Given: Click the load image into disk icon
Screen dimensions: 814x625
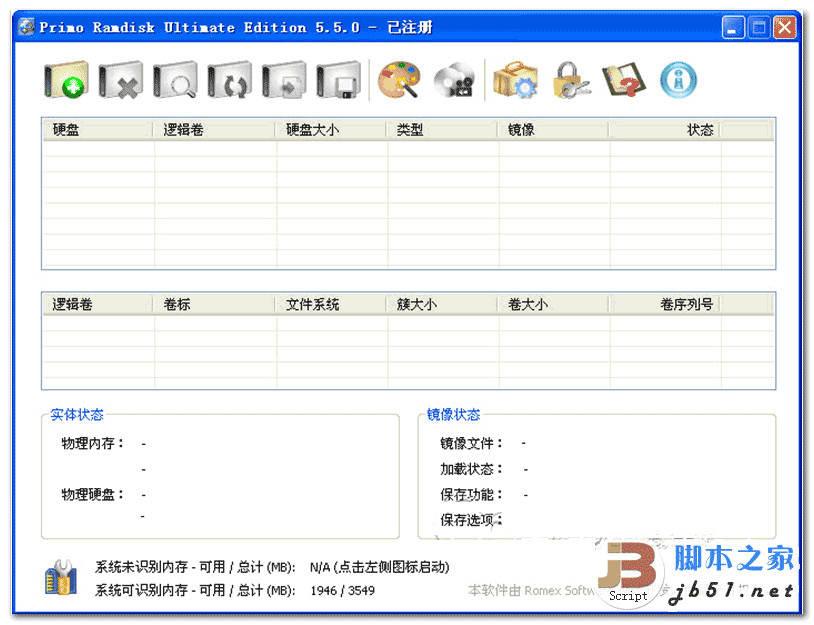Looking at the screenshot, I should click(x=284, y=80).
